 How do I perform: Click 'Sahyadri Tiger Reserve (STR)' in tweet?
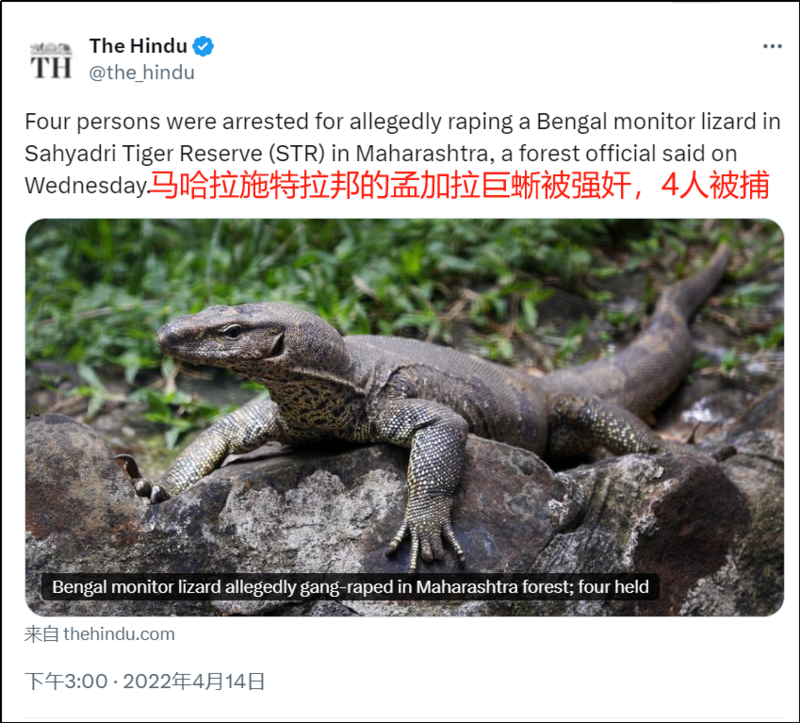[174, 154]
